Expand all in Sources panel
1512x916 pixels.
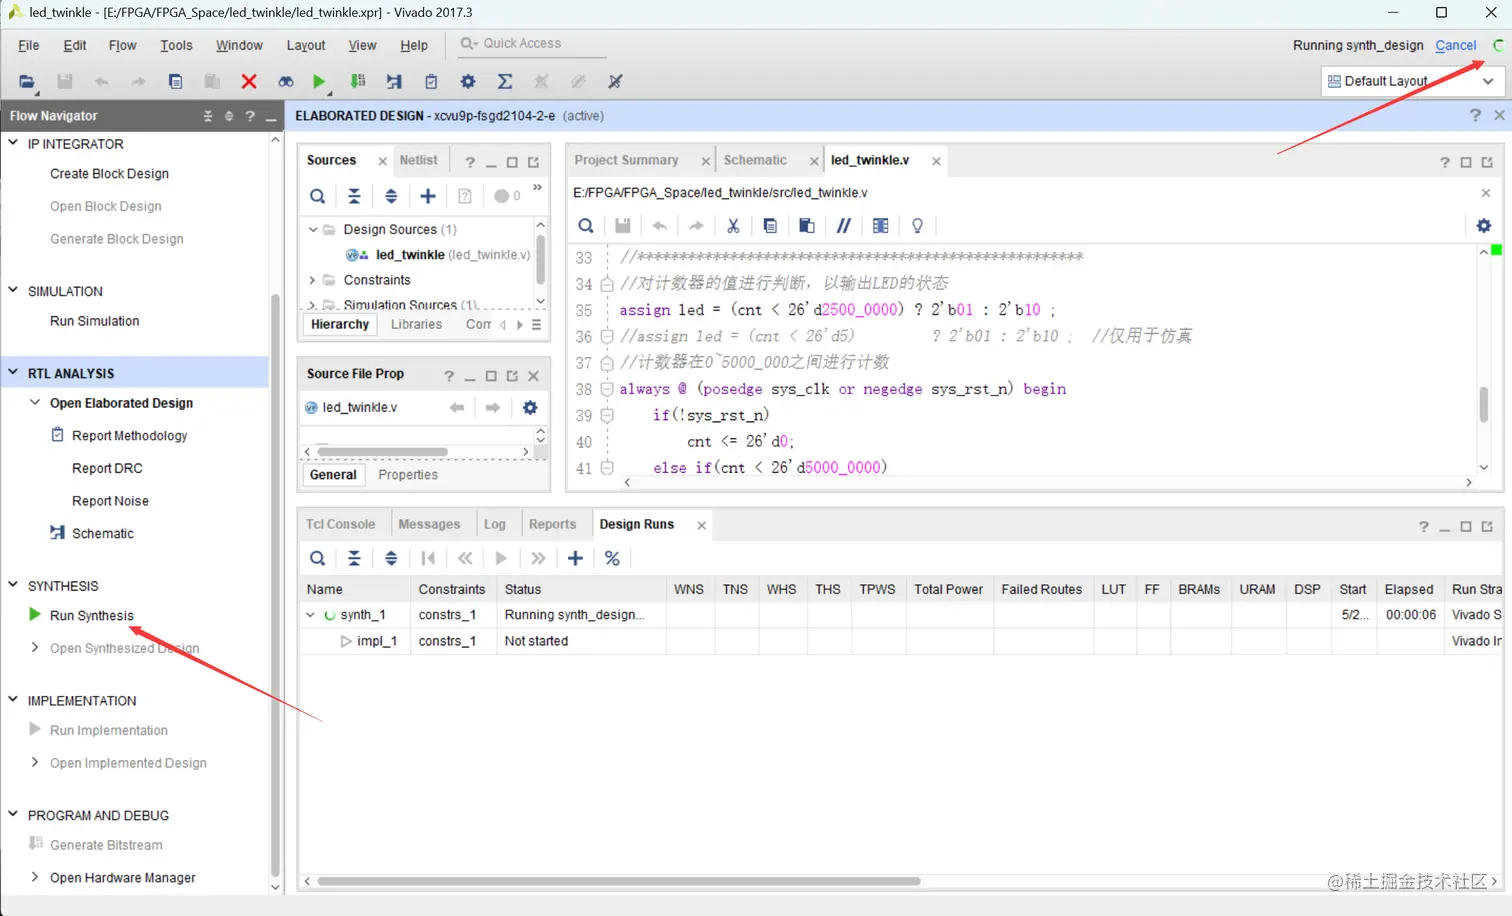[391, 196]
